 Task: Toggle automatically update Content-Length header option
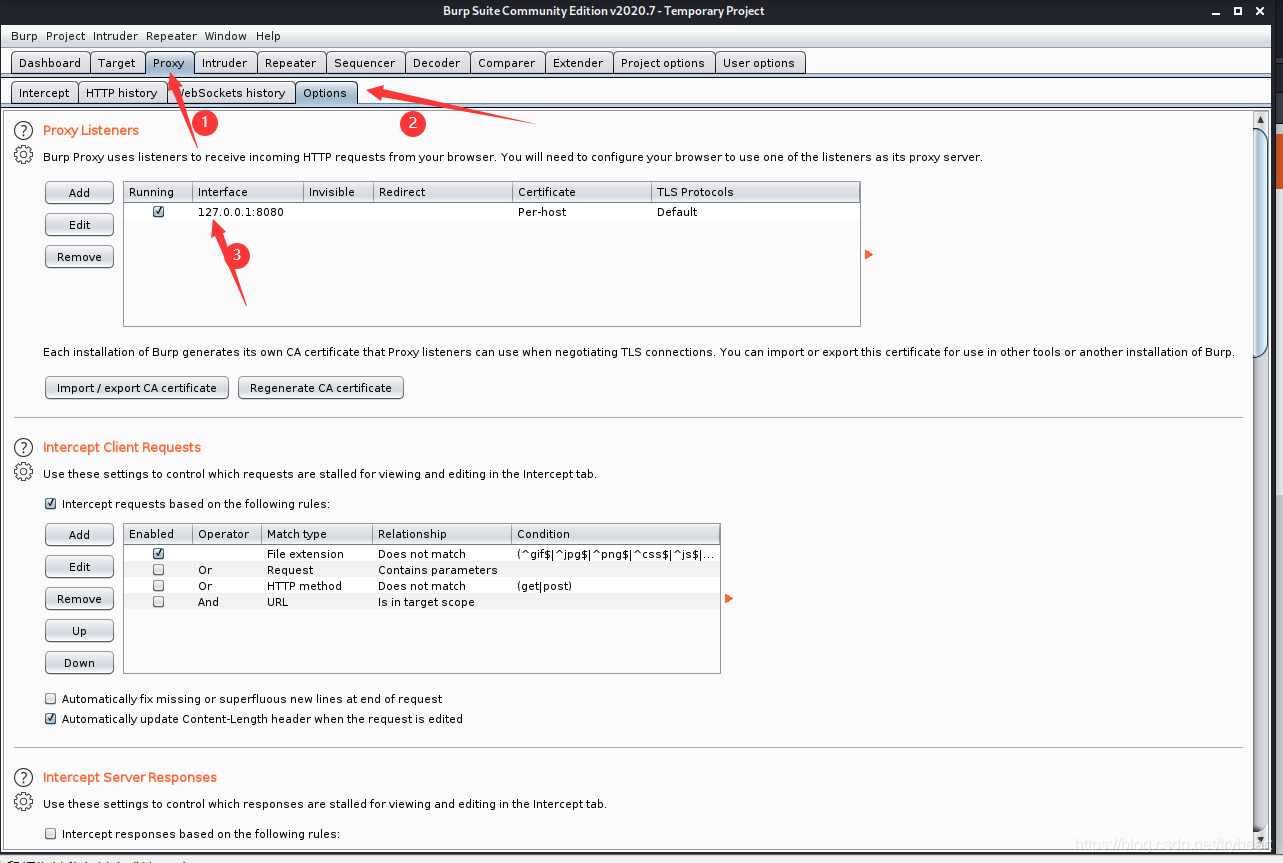pyautogui.click(x=51, y=719)
